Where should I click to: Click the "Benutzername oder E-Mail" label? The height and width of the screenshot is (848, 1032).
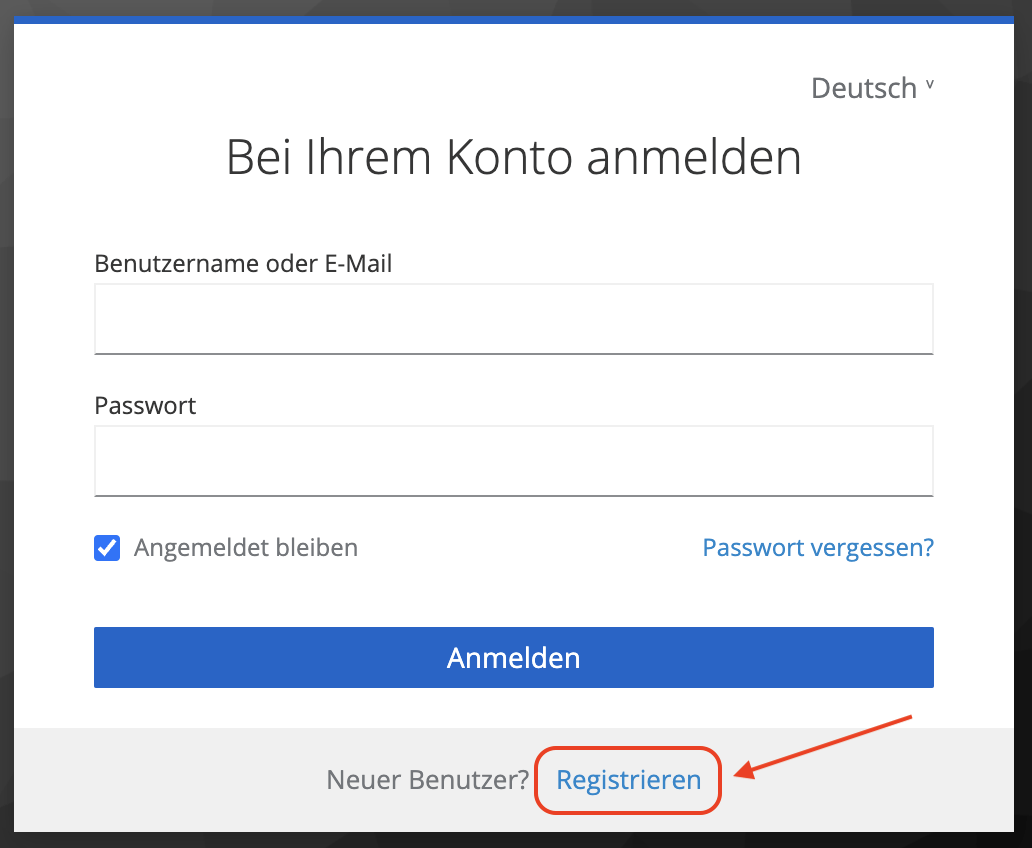point(243,264)
